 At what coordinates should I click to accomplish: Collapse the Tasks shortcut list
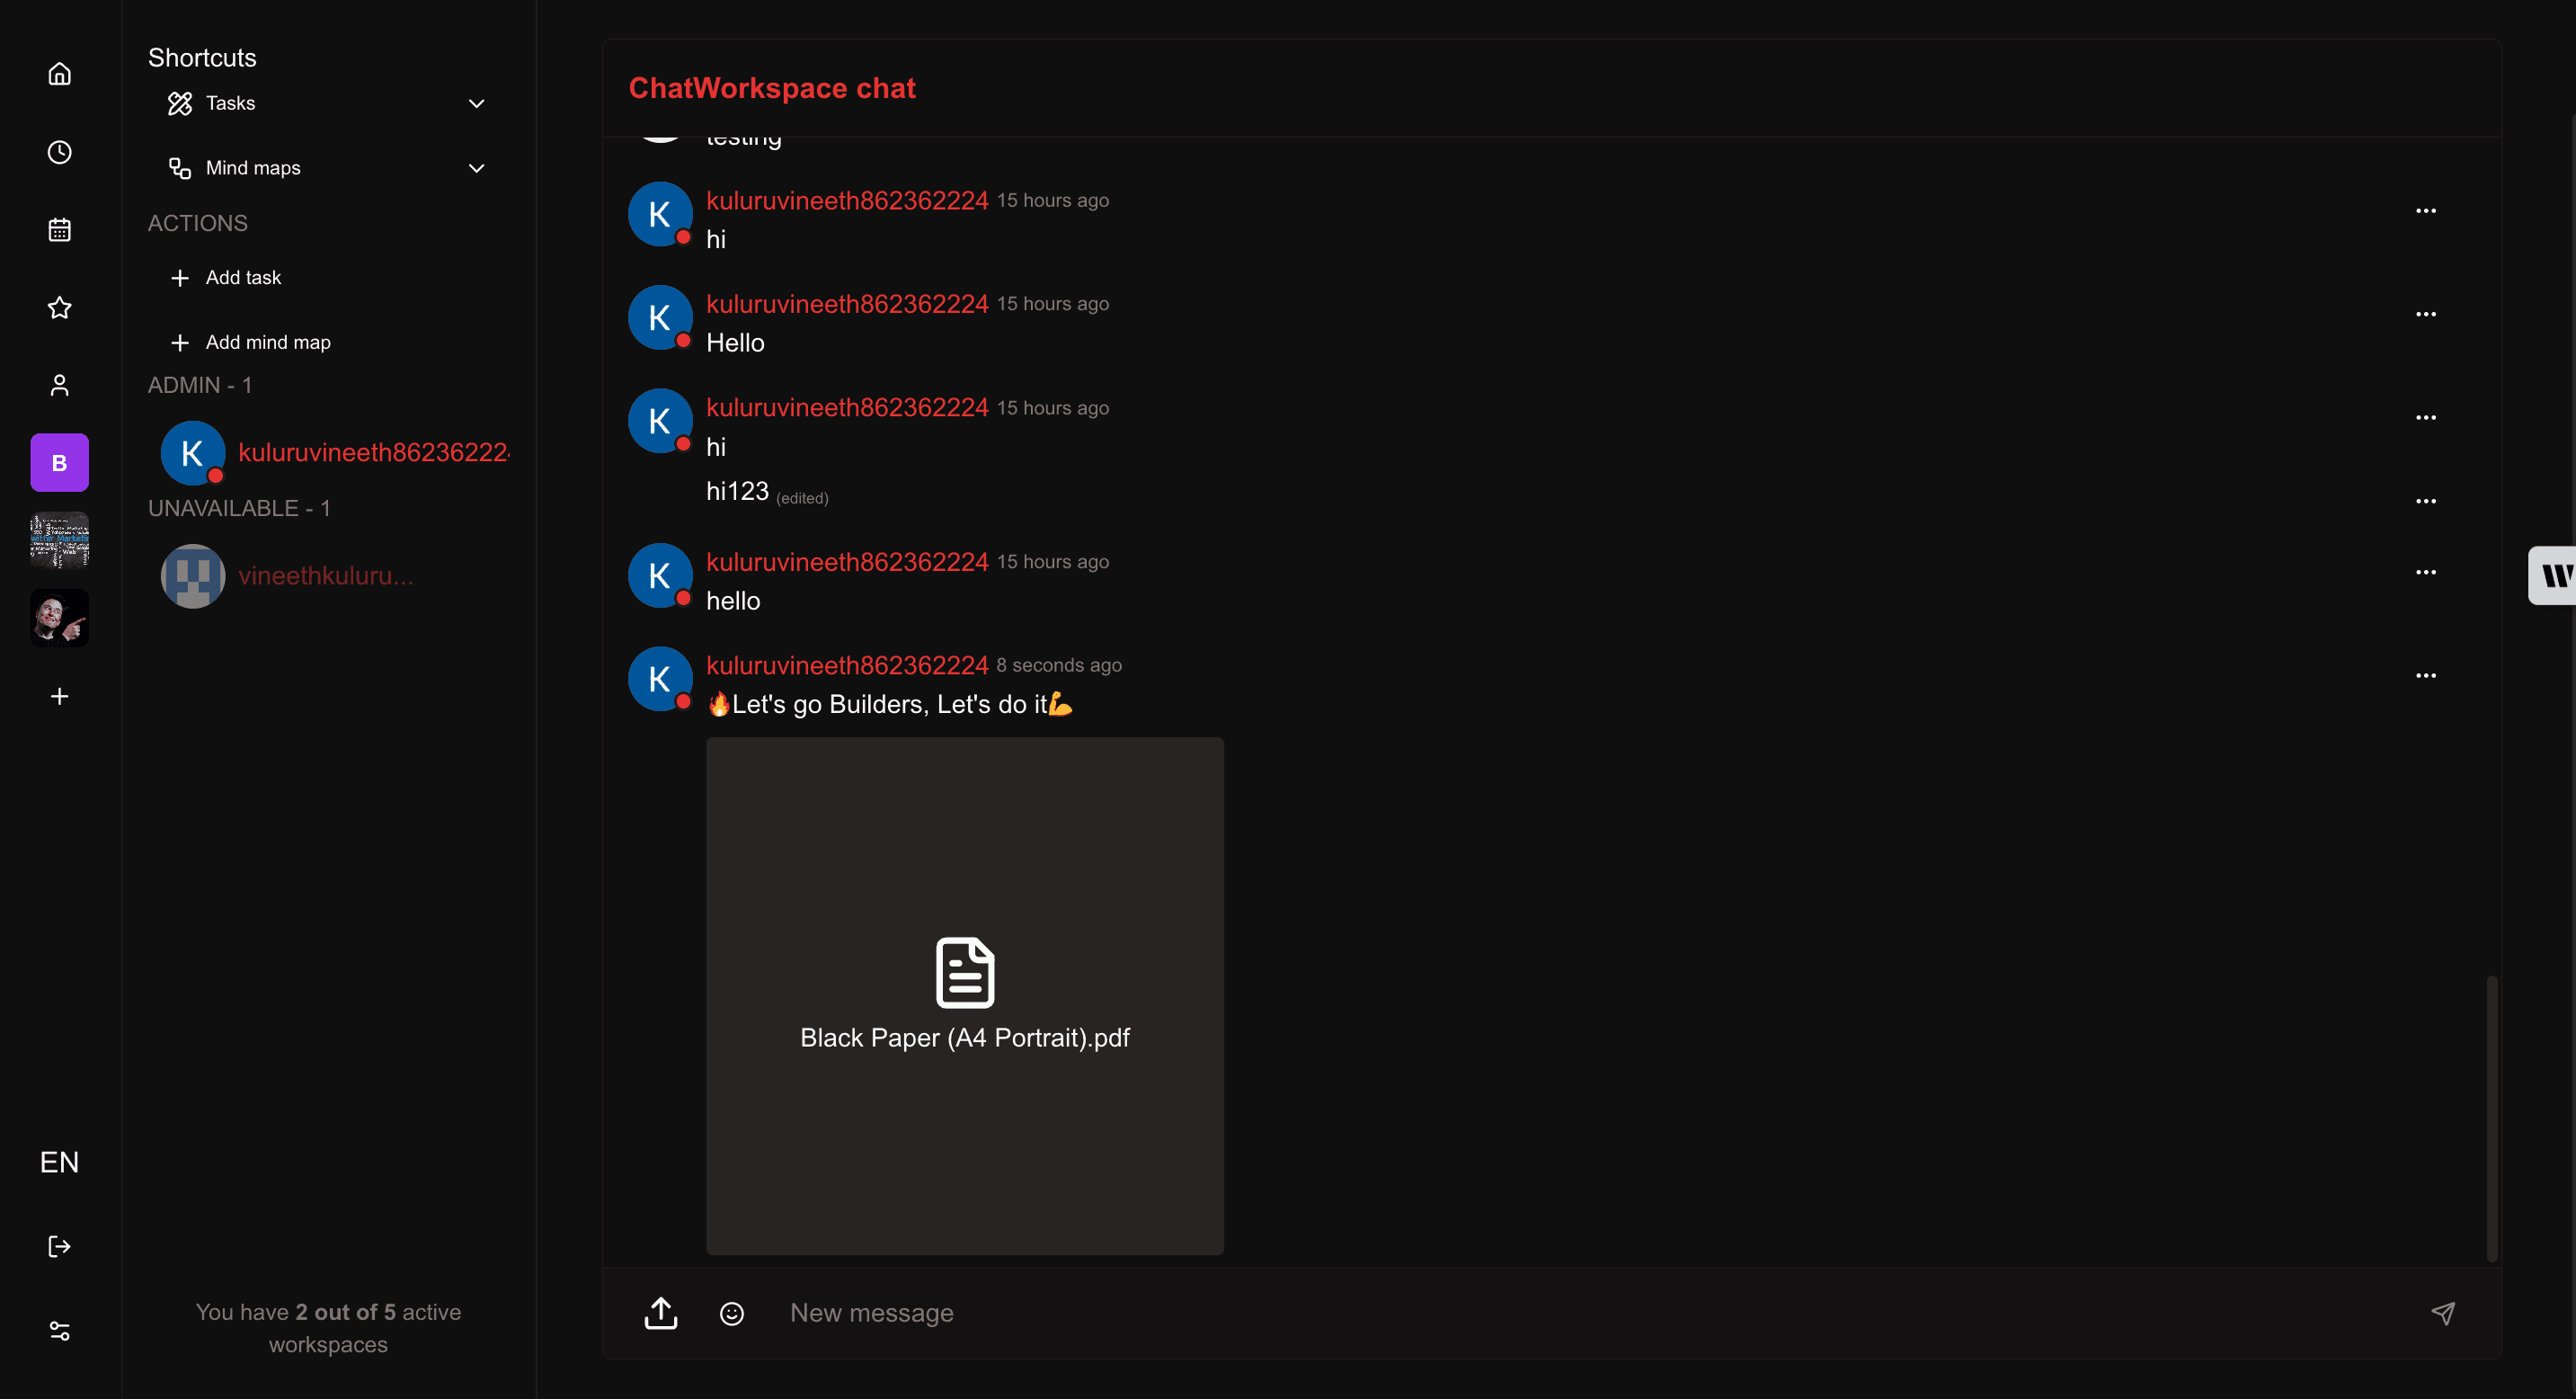477,103
